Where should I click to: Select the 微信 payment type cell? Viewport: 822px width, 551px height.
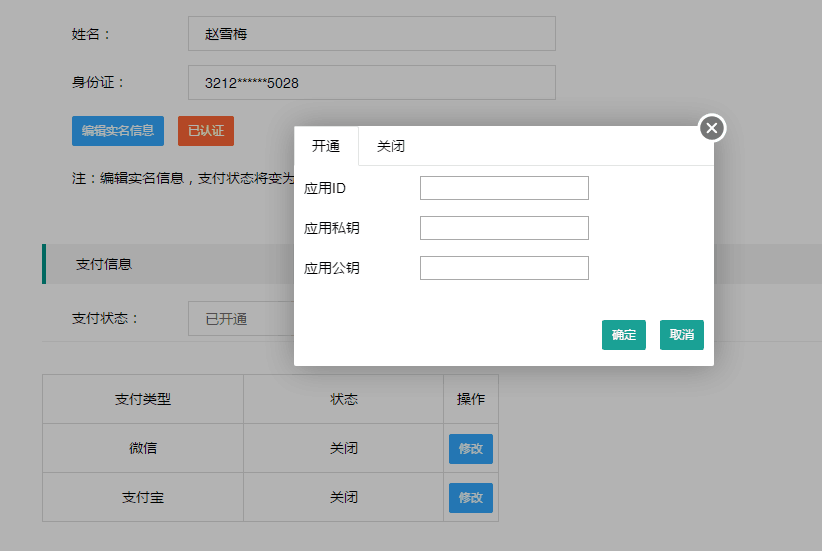tap(143, 449)
